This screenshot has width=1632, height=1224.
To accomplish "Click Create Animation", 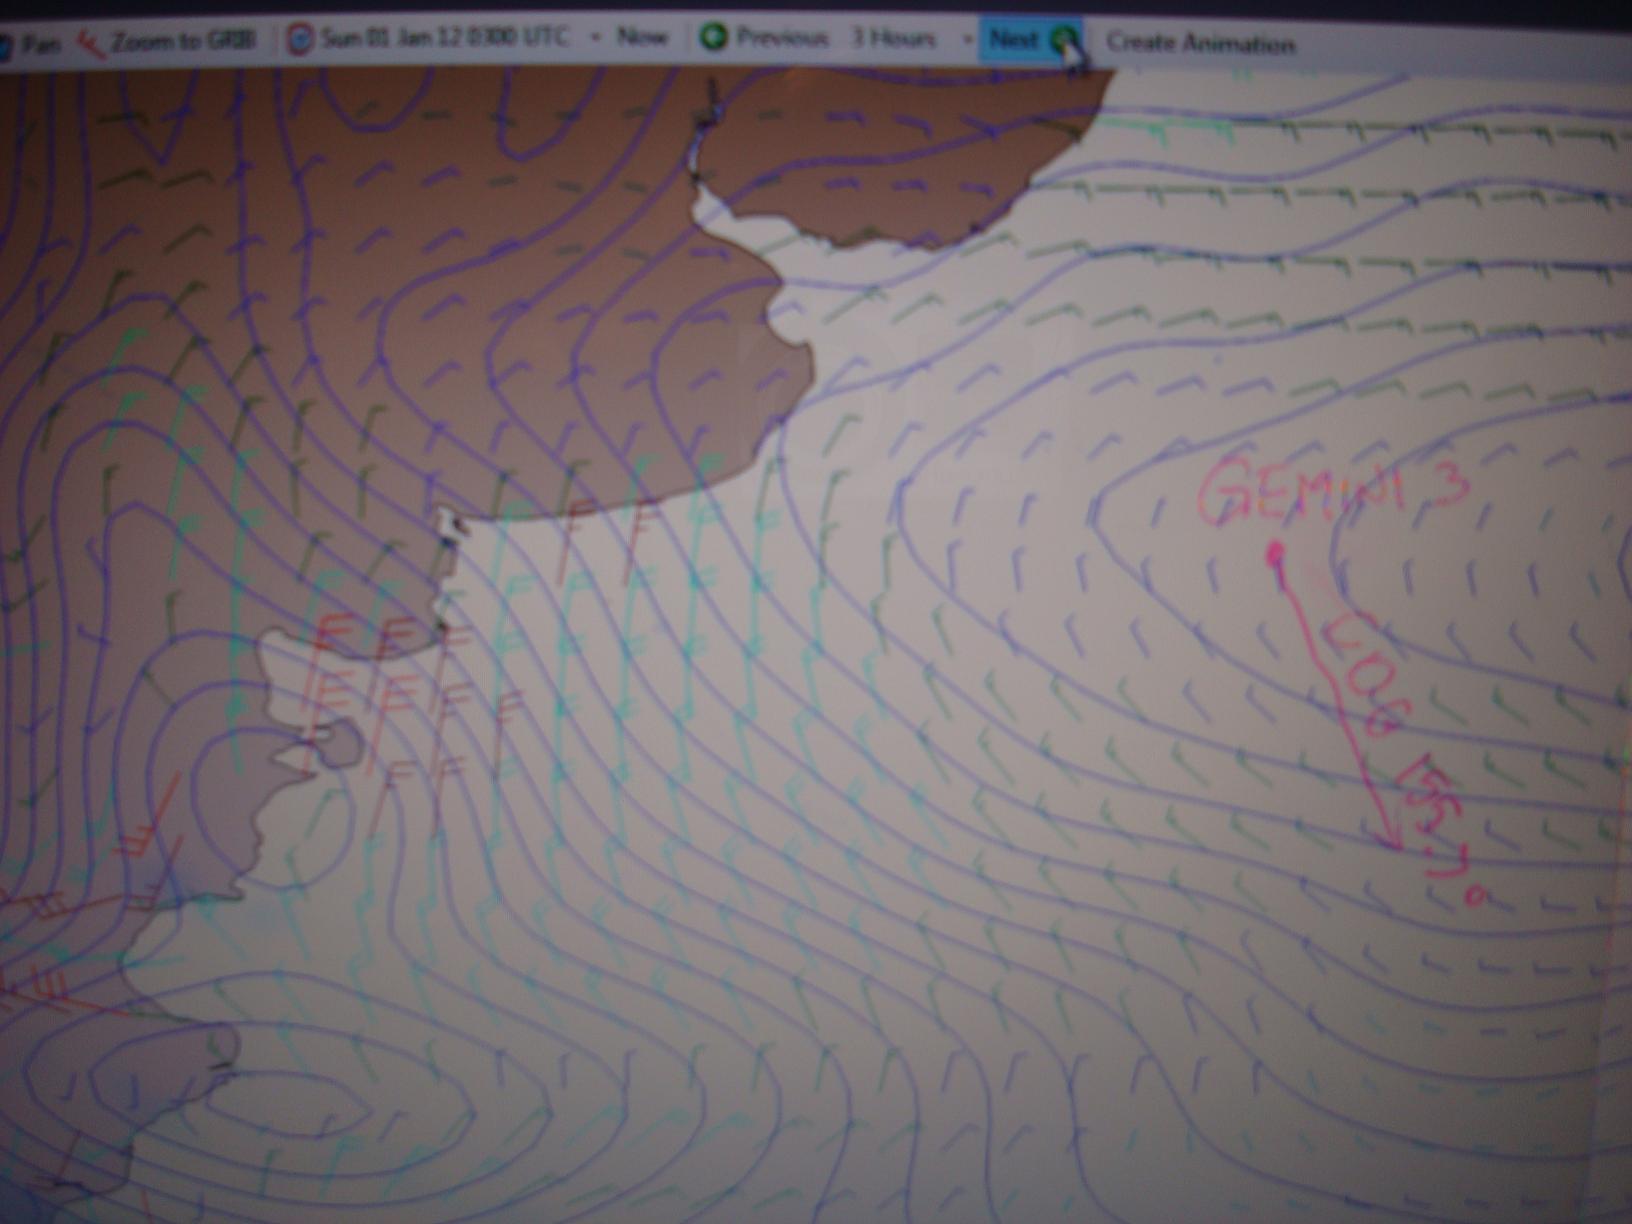I will click(1201, 44).
